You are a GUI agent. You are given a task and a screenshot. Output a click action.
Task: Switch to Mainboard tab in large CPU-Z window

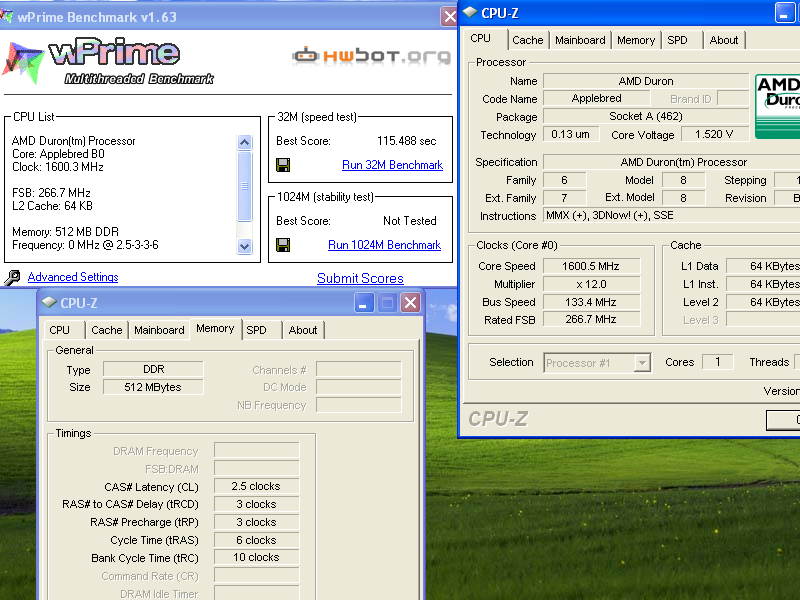point(580,40)
